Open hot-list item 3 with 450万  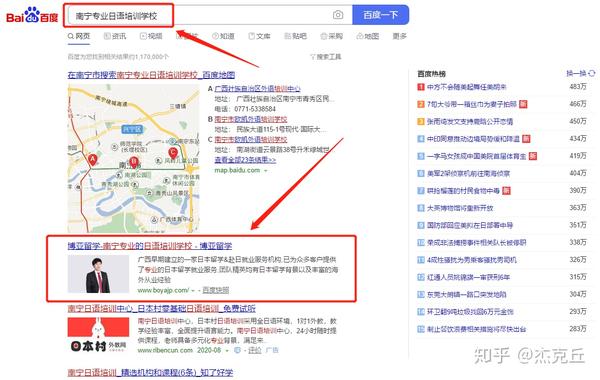(470, 121)
